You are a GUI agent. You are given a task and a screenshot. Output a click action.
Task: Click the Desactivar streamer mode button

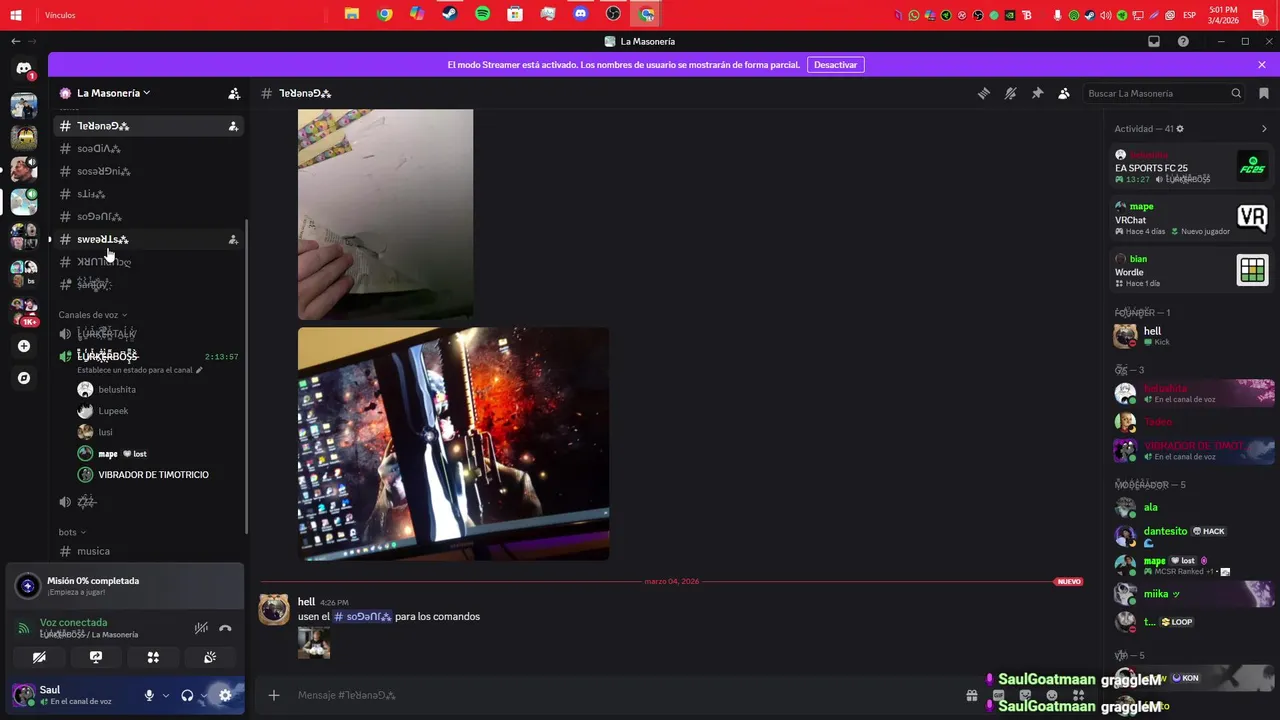click(x=835, y=64)
